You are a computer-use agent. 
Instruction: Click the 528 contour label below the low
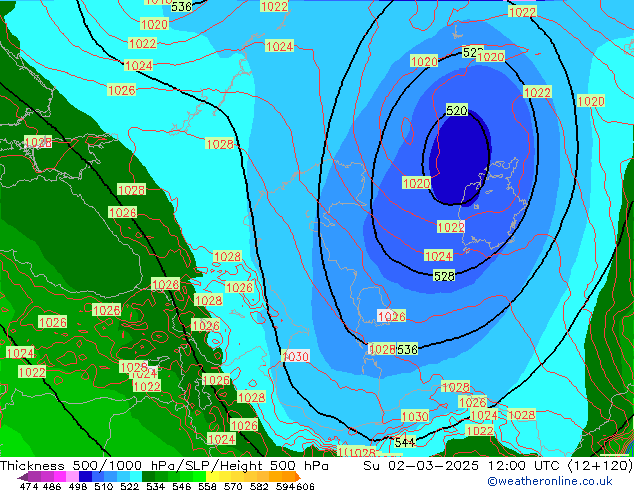click(x=444, y=276)
